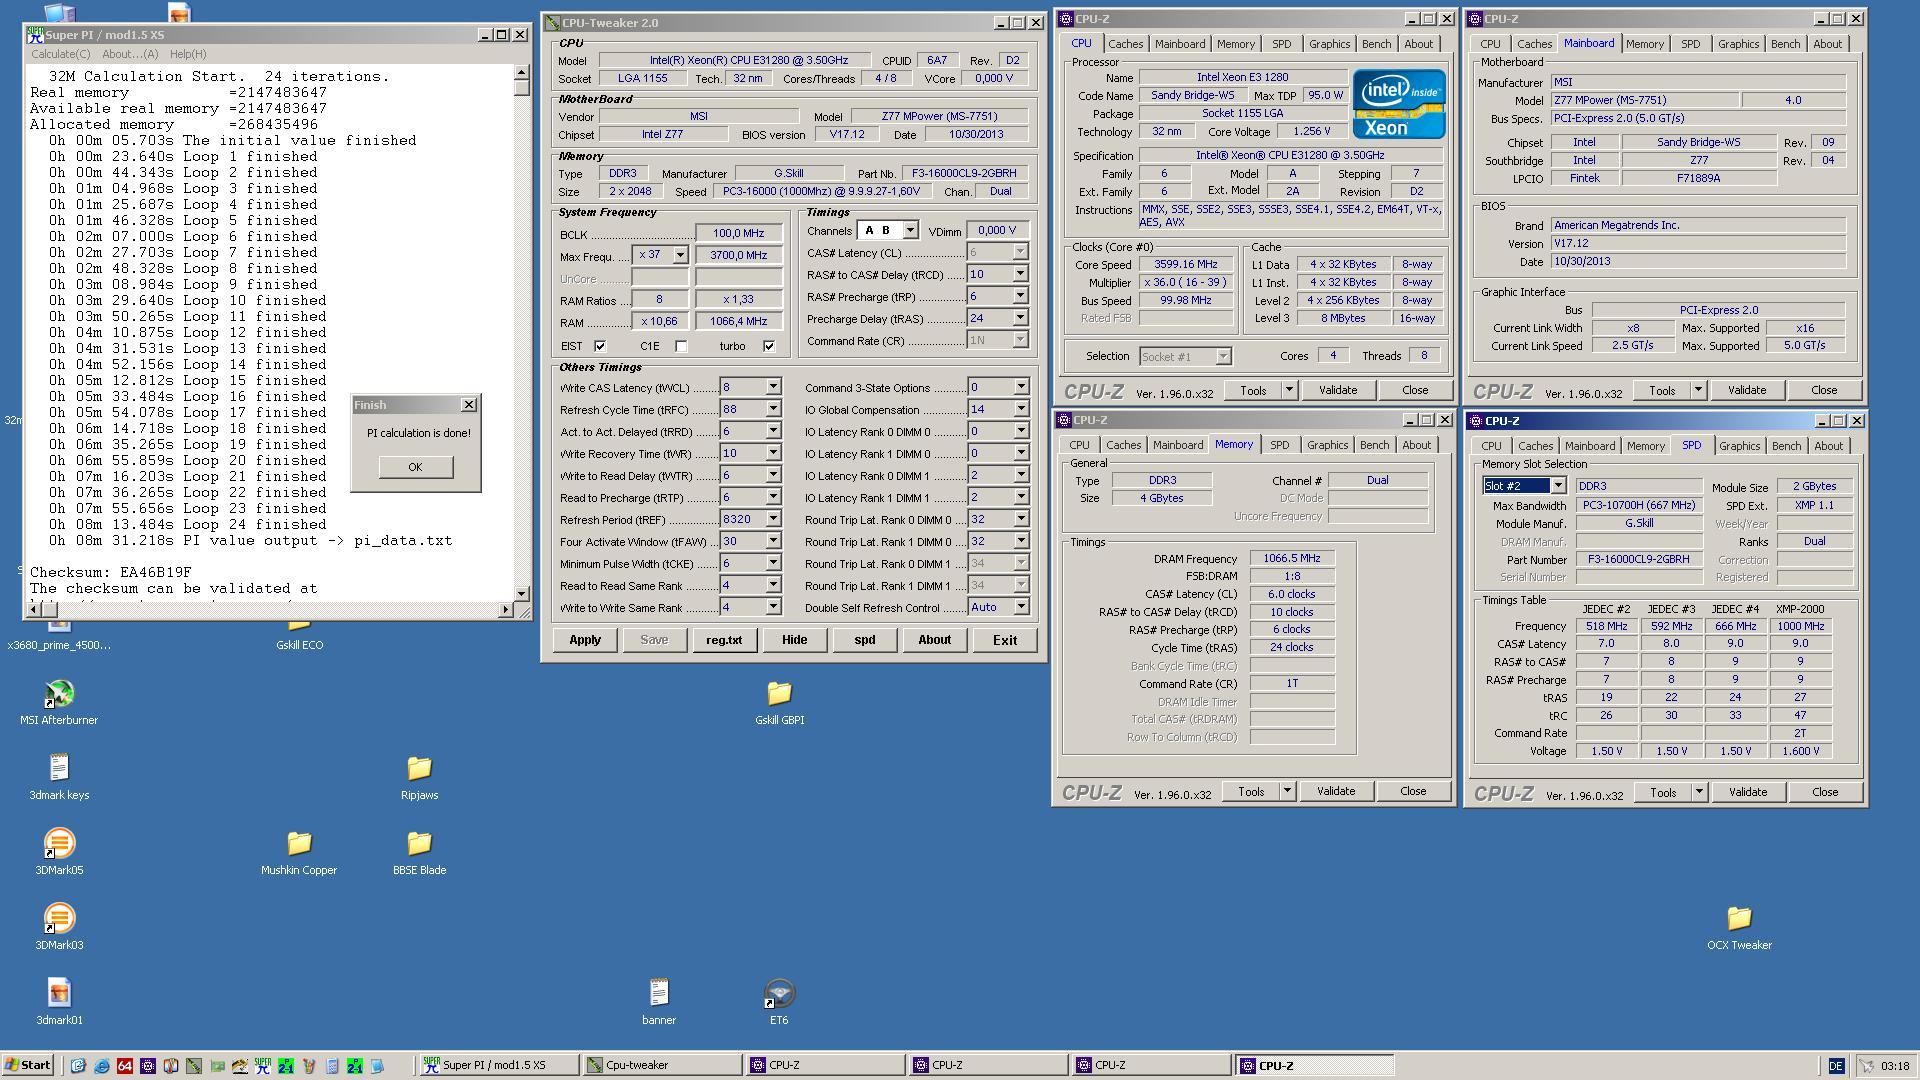Open the About...(A) menu in Super PI
Image resolution: width=1920 pixels, height=1080 pixels.
point(130,54)
